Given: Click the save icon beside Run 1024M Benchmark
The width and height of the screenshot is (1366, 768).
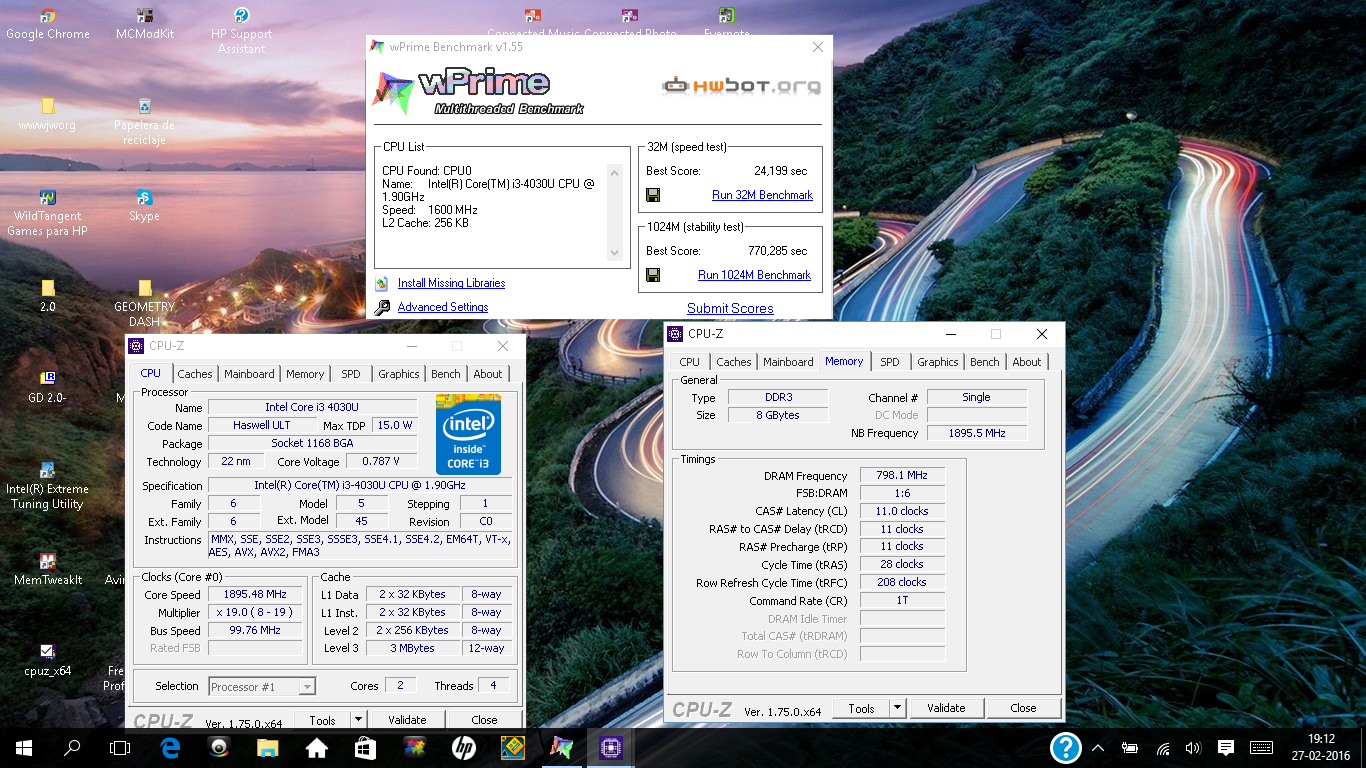Looking at the screenshot, I should click(653, 275).
